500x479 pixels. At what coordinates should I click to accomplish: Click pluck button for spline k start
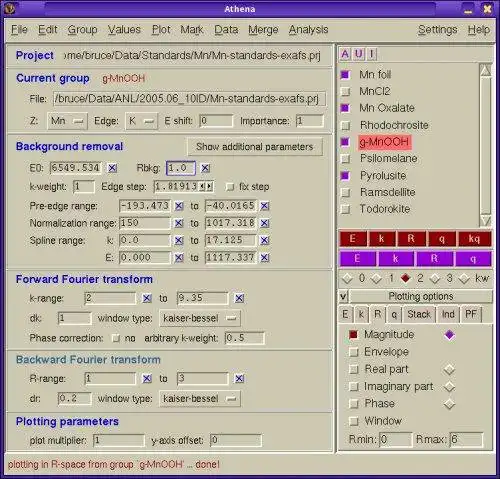(179, 240)
